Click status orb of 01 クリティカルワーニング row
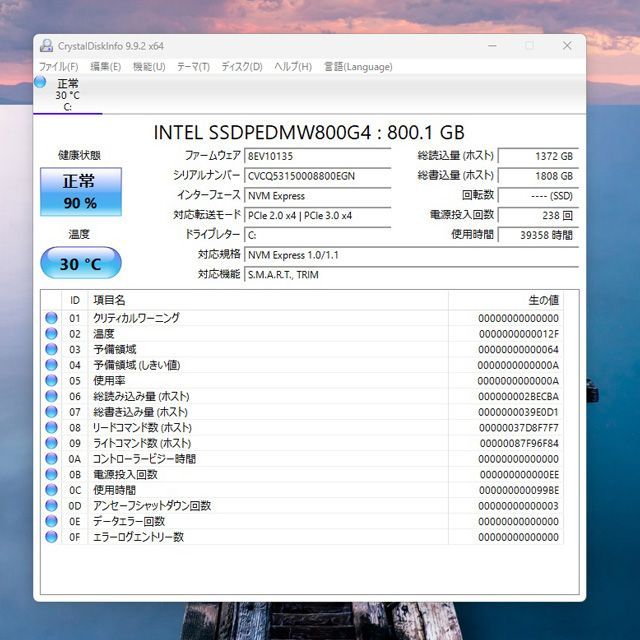Image resolution: width=640 pixels, height=640 pixels. click(51, 318)
